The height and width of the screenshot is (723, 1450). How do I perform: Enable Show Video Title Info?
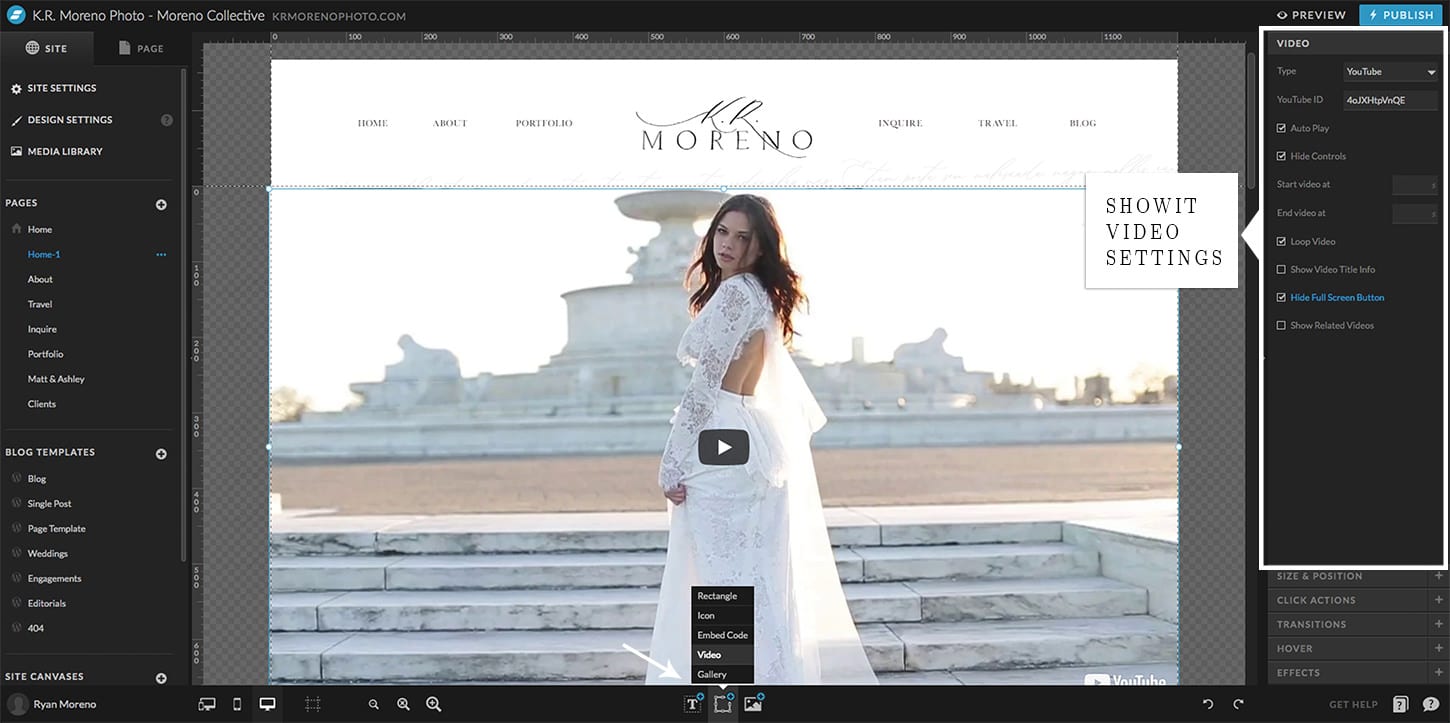pyautogui.click(x=1281, y=269)
